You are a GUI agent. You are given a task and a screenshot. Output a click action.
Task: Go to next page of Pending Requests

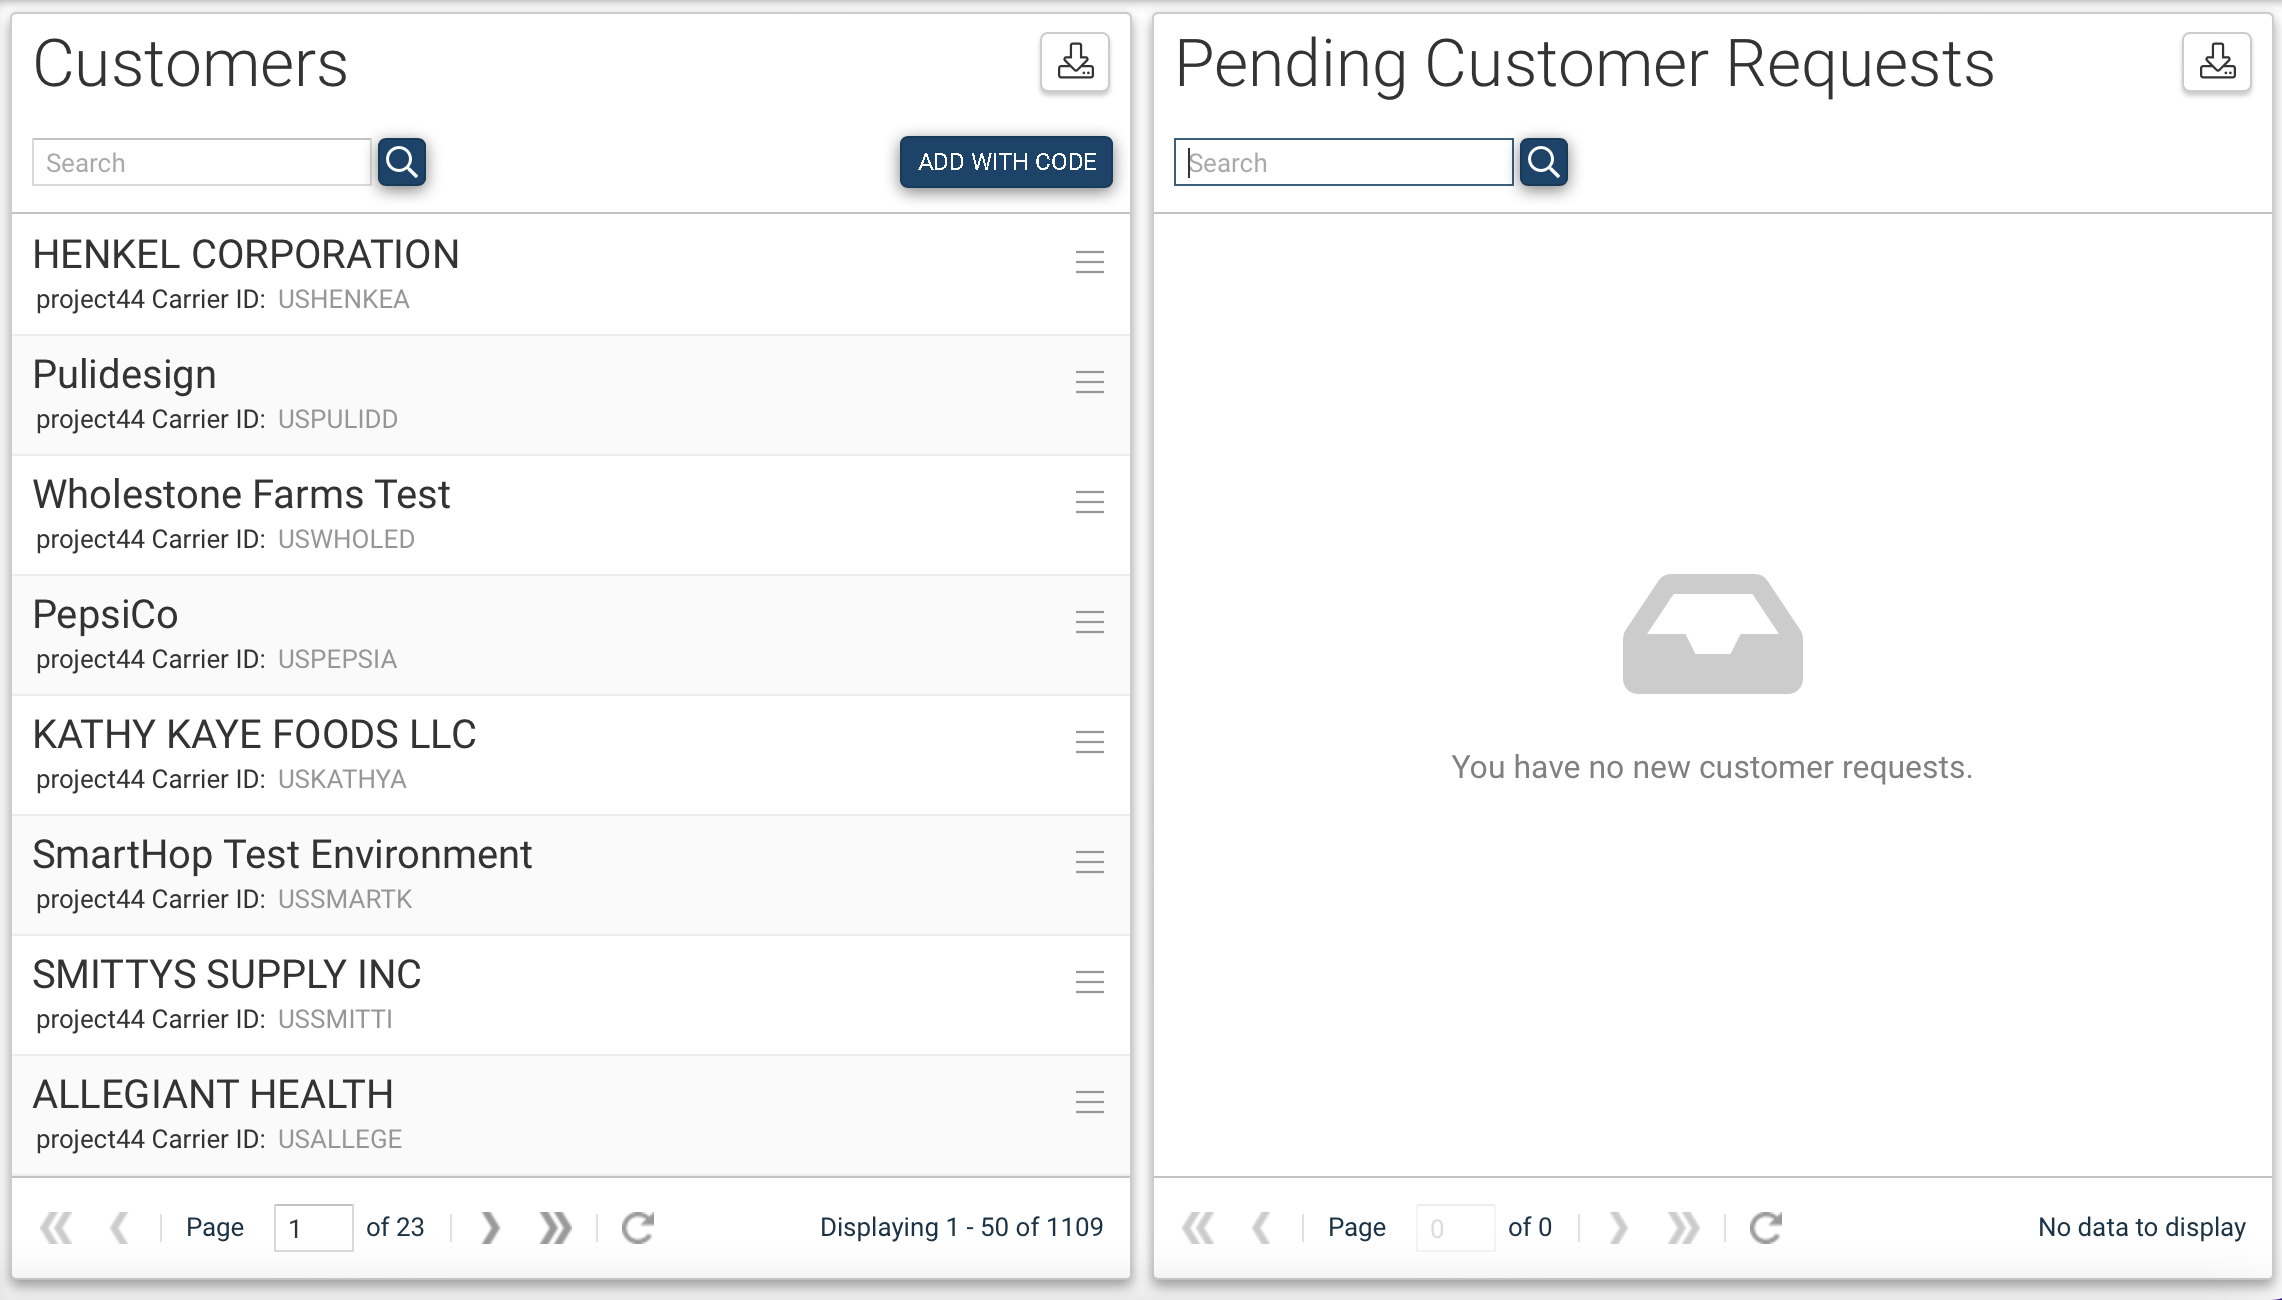1618,1227
